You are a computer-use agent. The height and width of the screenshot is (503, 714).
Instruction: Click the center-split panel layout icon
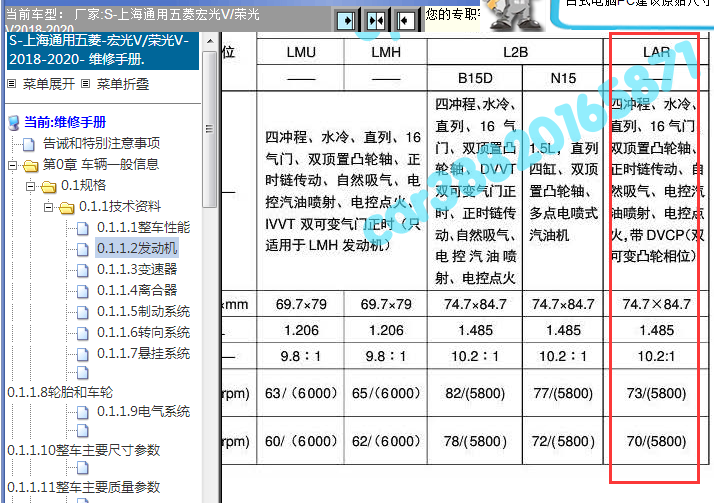click(x=376, y=20)
